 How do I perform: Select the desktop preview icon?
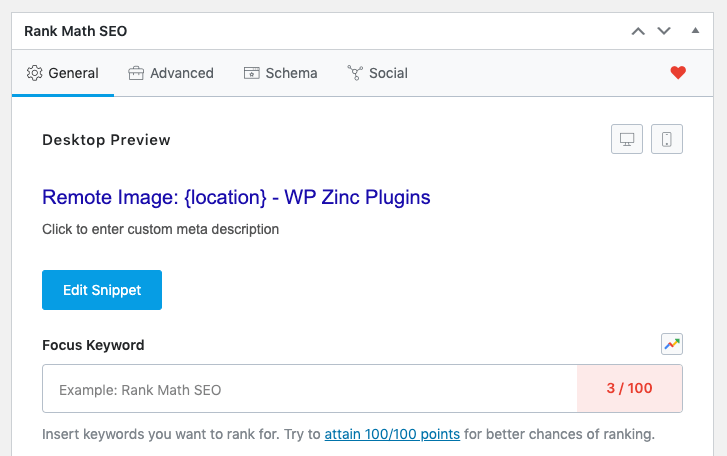(x=627, y=139)
